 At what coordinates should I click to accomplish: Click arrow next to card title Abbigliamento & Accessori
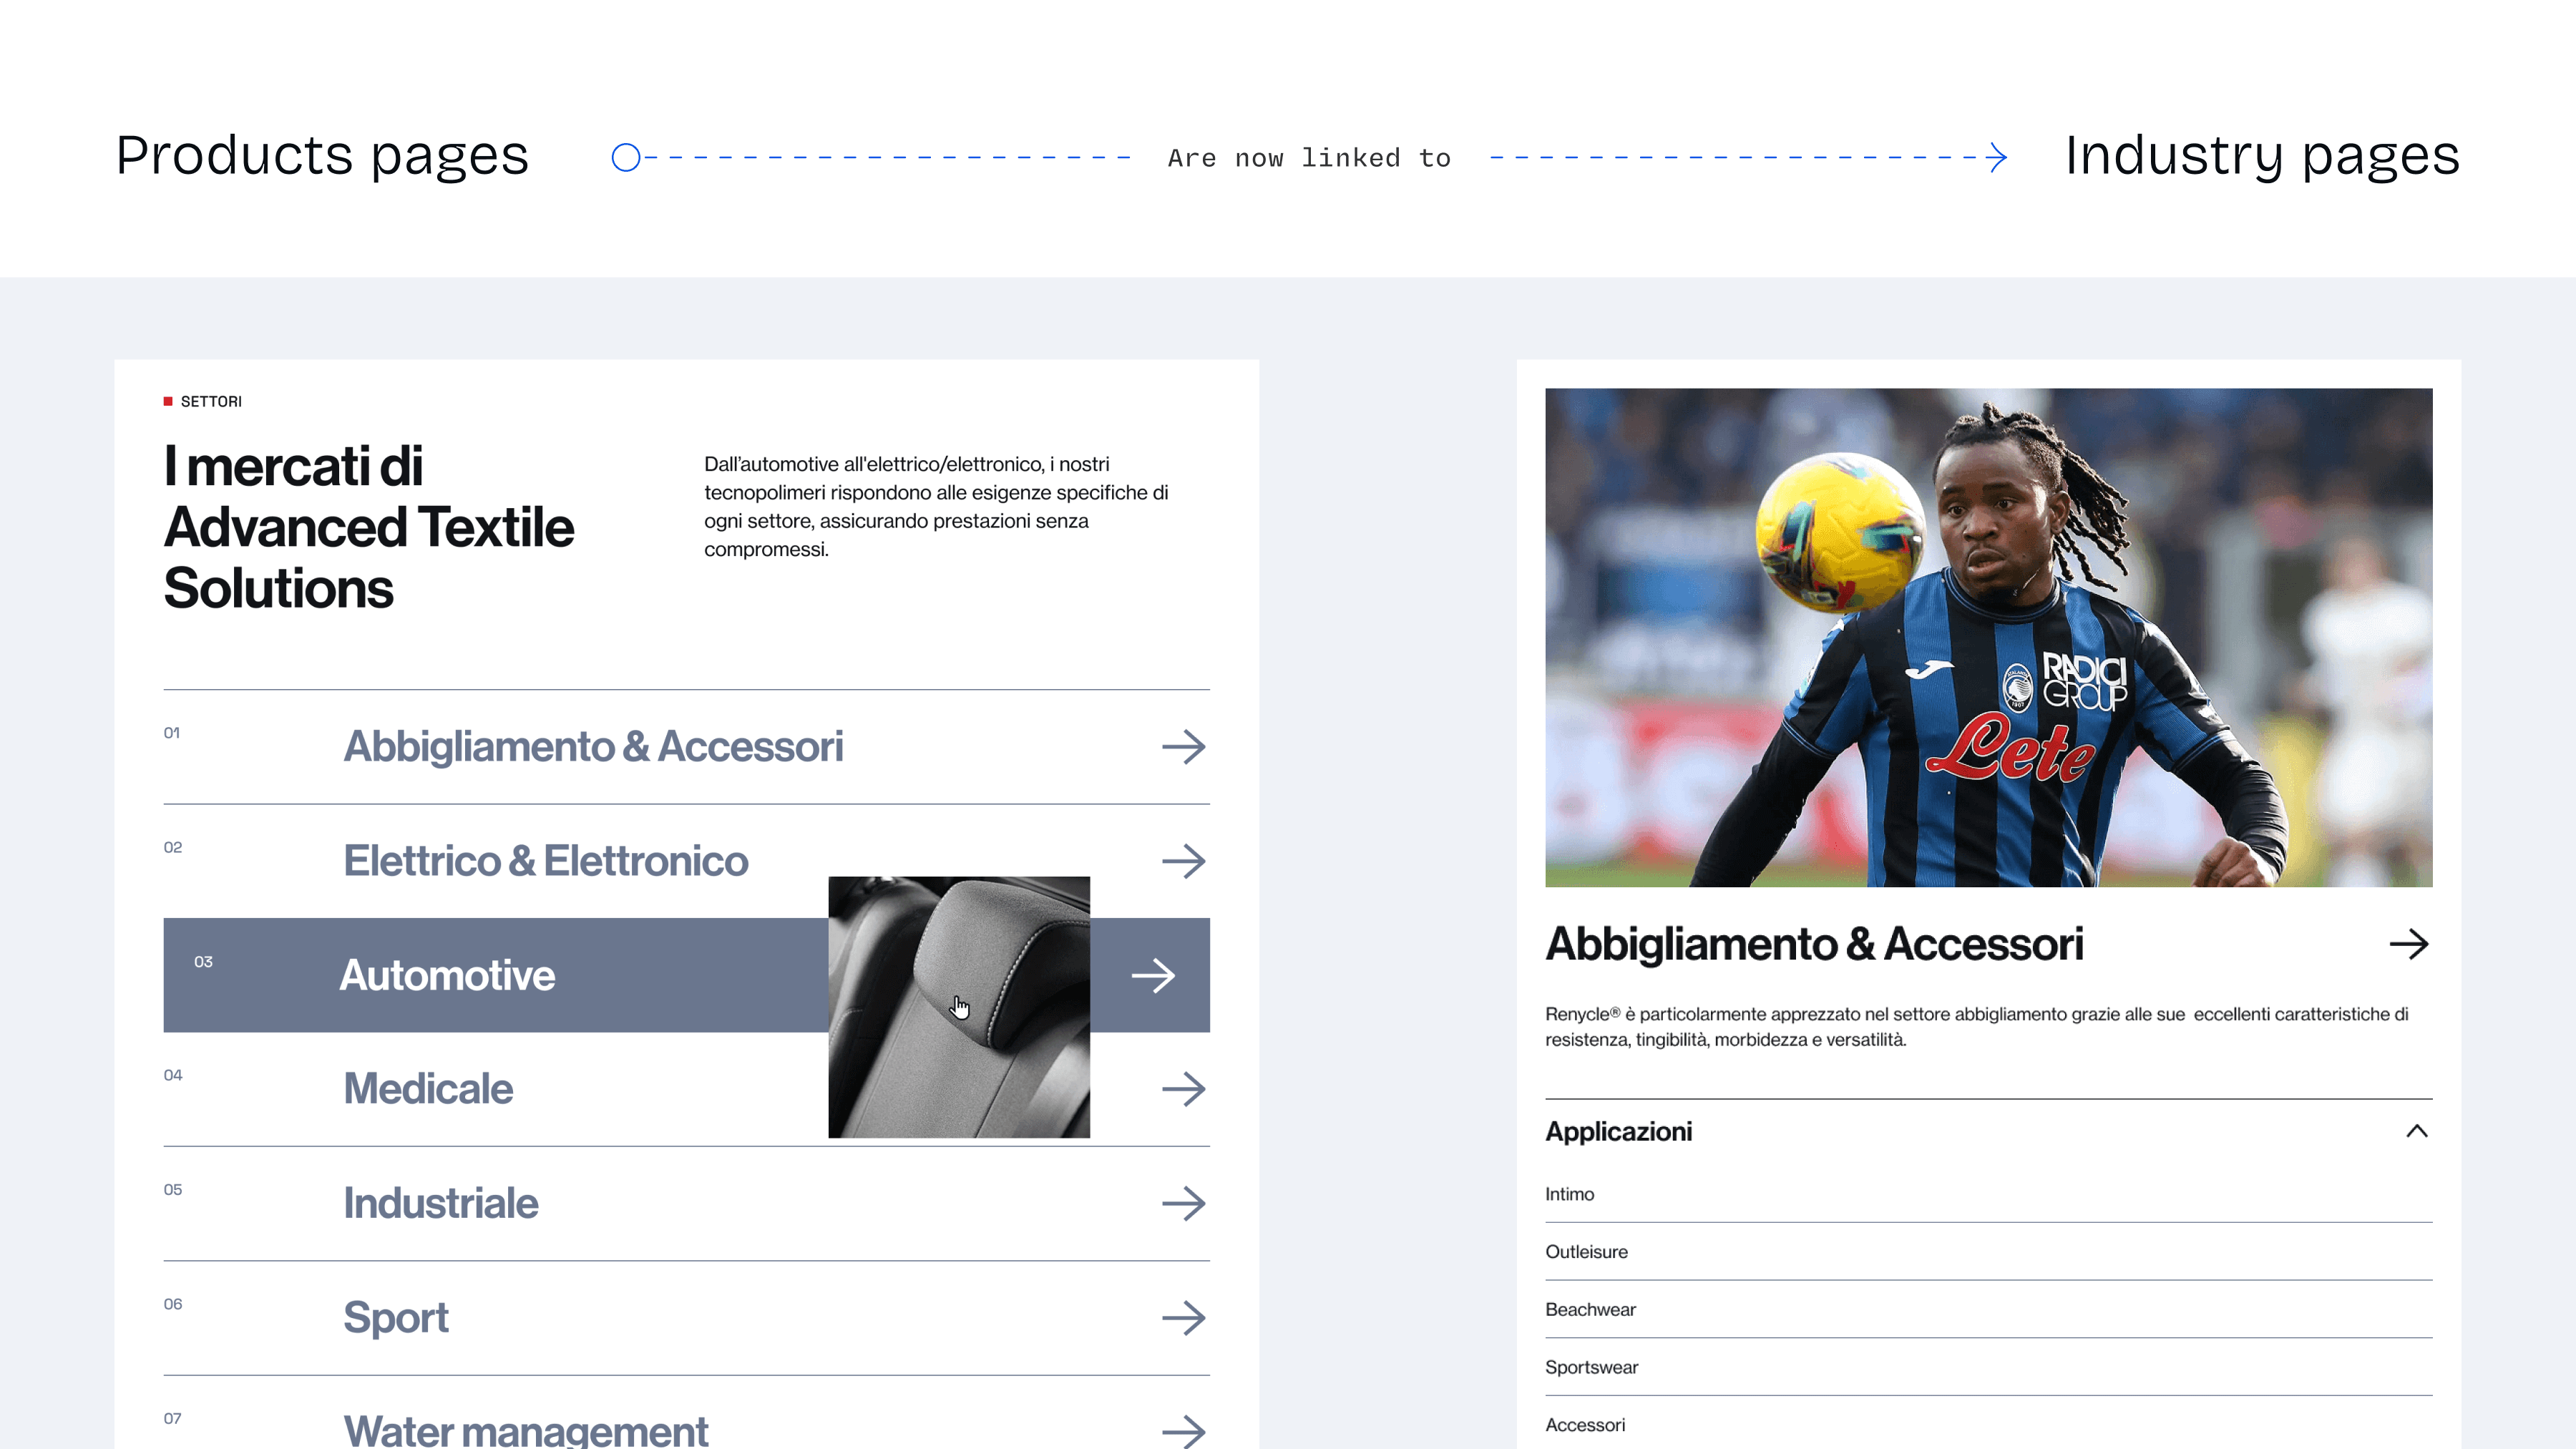(2408, 944)
